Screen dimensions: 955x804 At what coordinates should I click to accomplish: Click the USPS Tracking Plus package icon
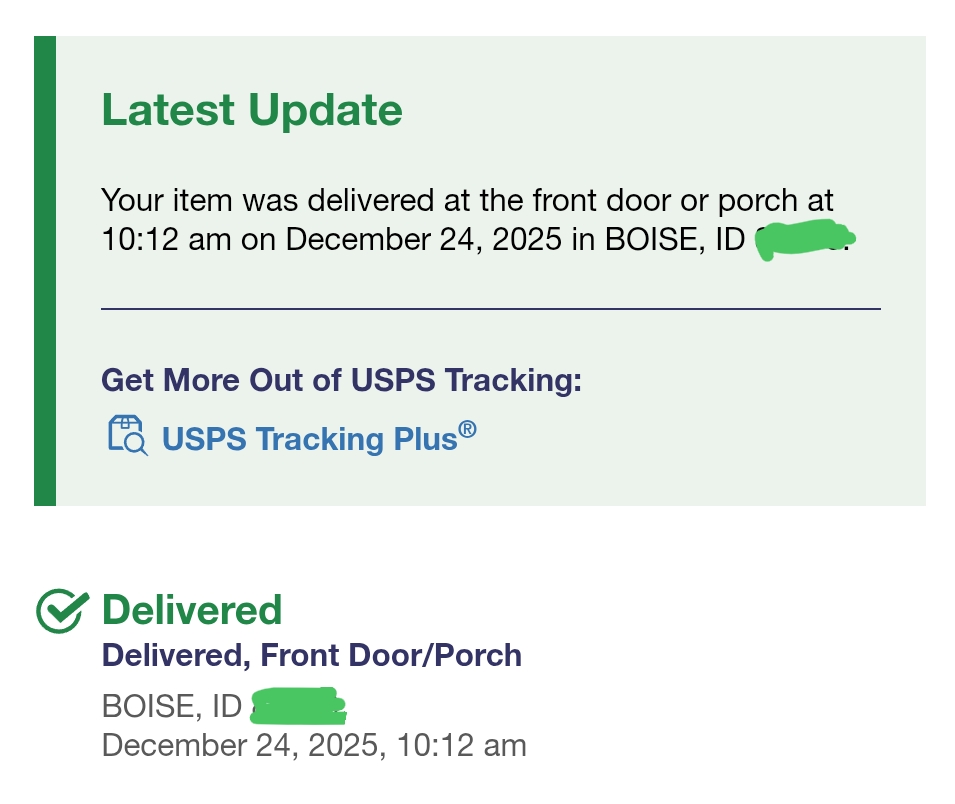click(127, 437)
